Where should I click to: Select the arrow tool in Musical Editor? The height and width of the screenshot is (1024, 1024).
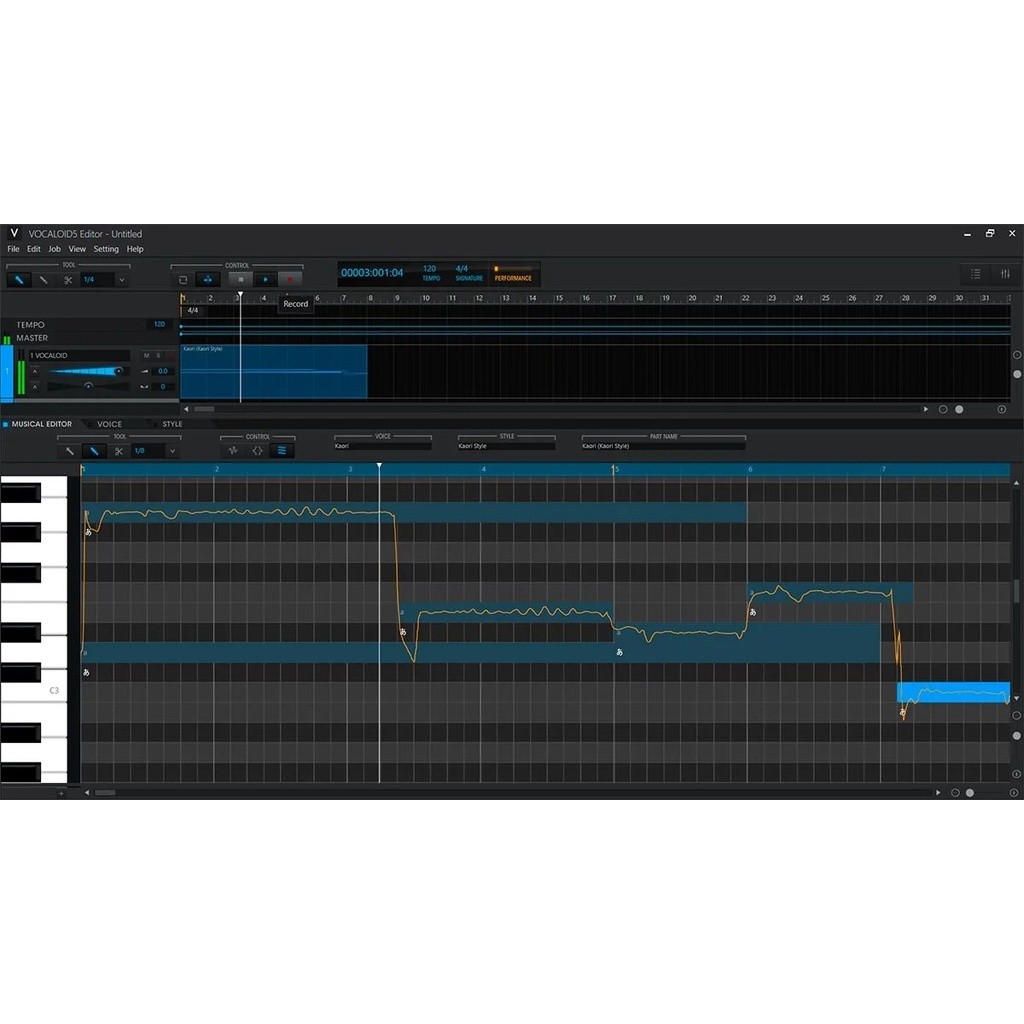70,451
